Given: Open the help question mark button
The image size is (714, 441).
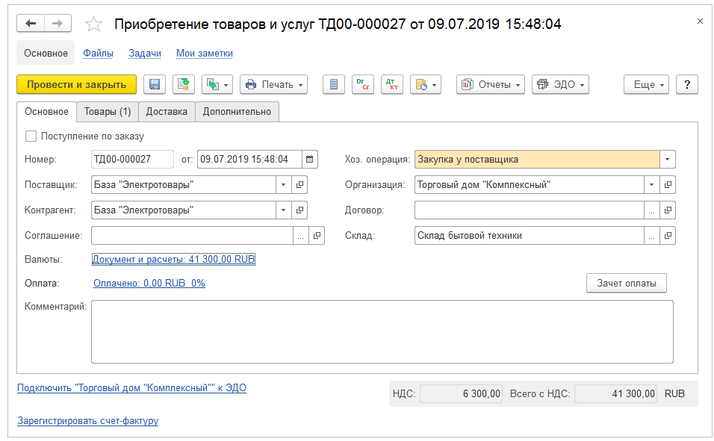Looking at the screenshot, I should (x=686, y=85).
